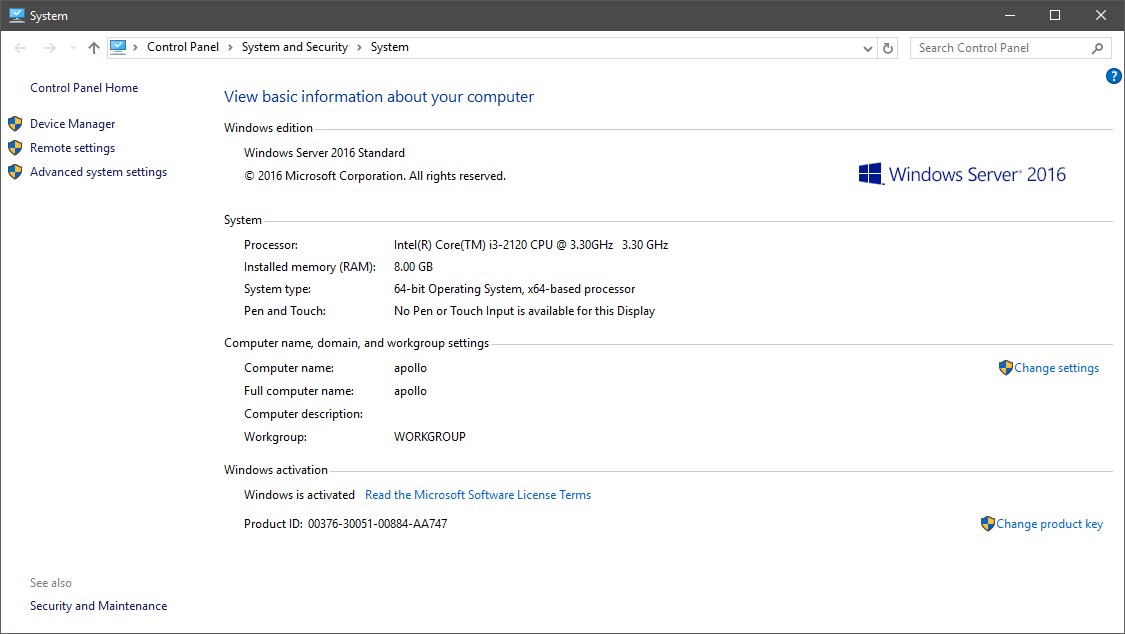The width and height of the screenshot is (1125, 634).
Task: Click the shield icon beside Change settings
Action: [1005, 368]
